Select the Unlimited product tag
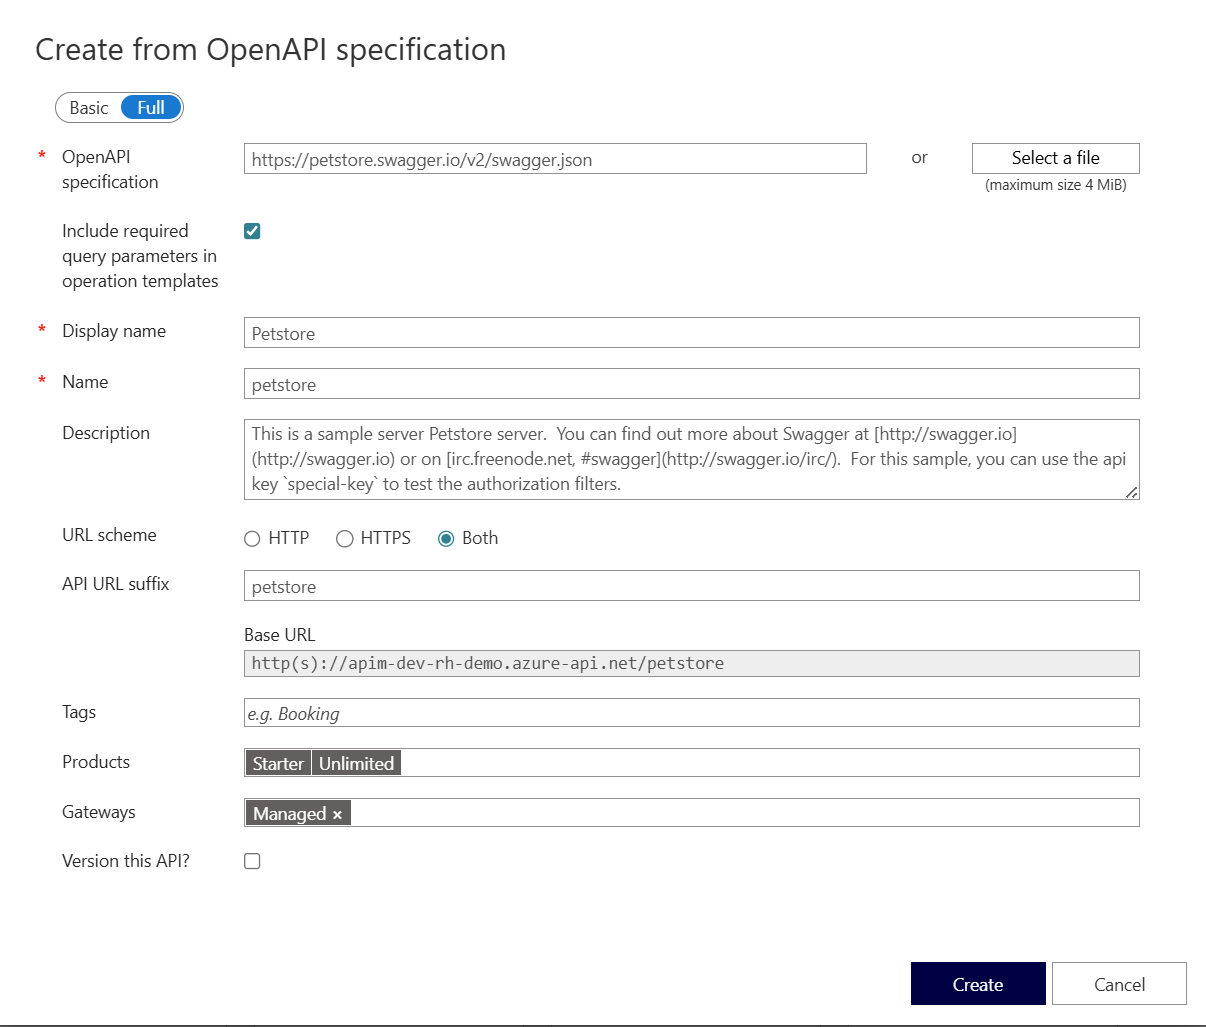The width and height of the screenshot is (1206, 1027). click(x=356, y=762)
